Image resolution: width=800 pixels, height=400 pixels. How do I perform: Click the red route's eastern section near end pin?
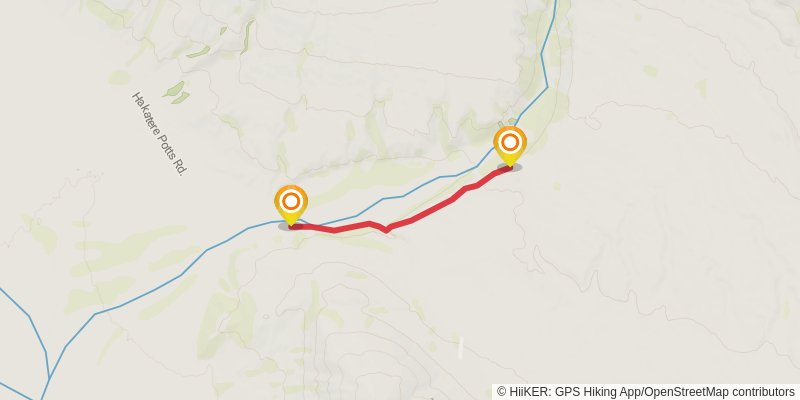pos(485,179)
